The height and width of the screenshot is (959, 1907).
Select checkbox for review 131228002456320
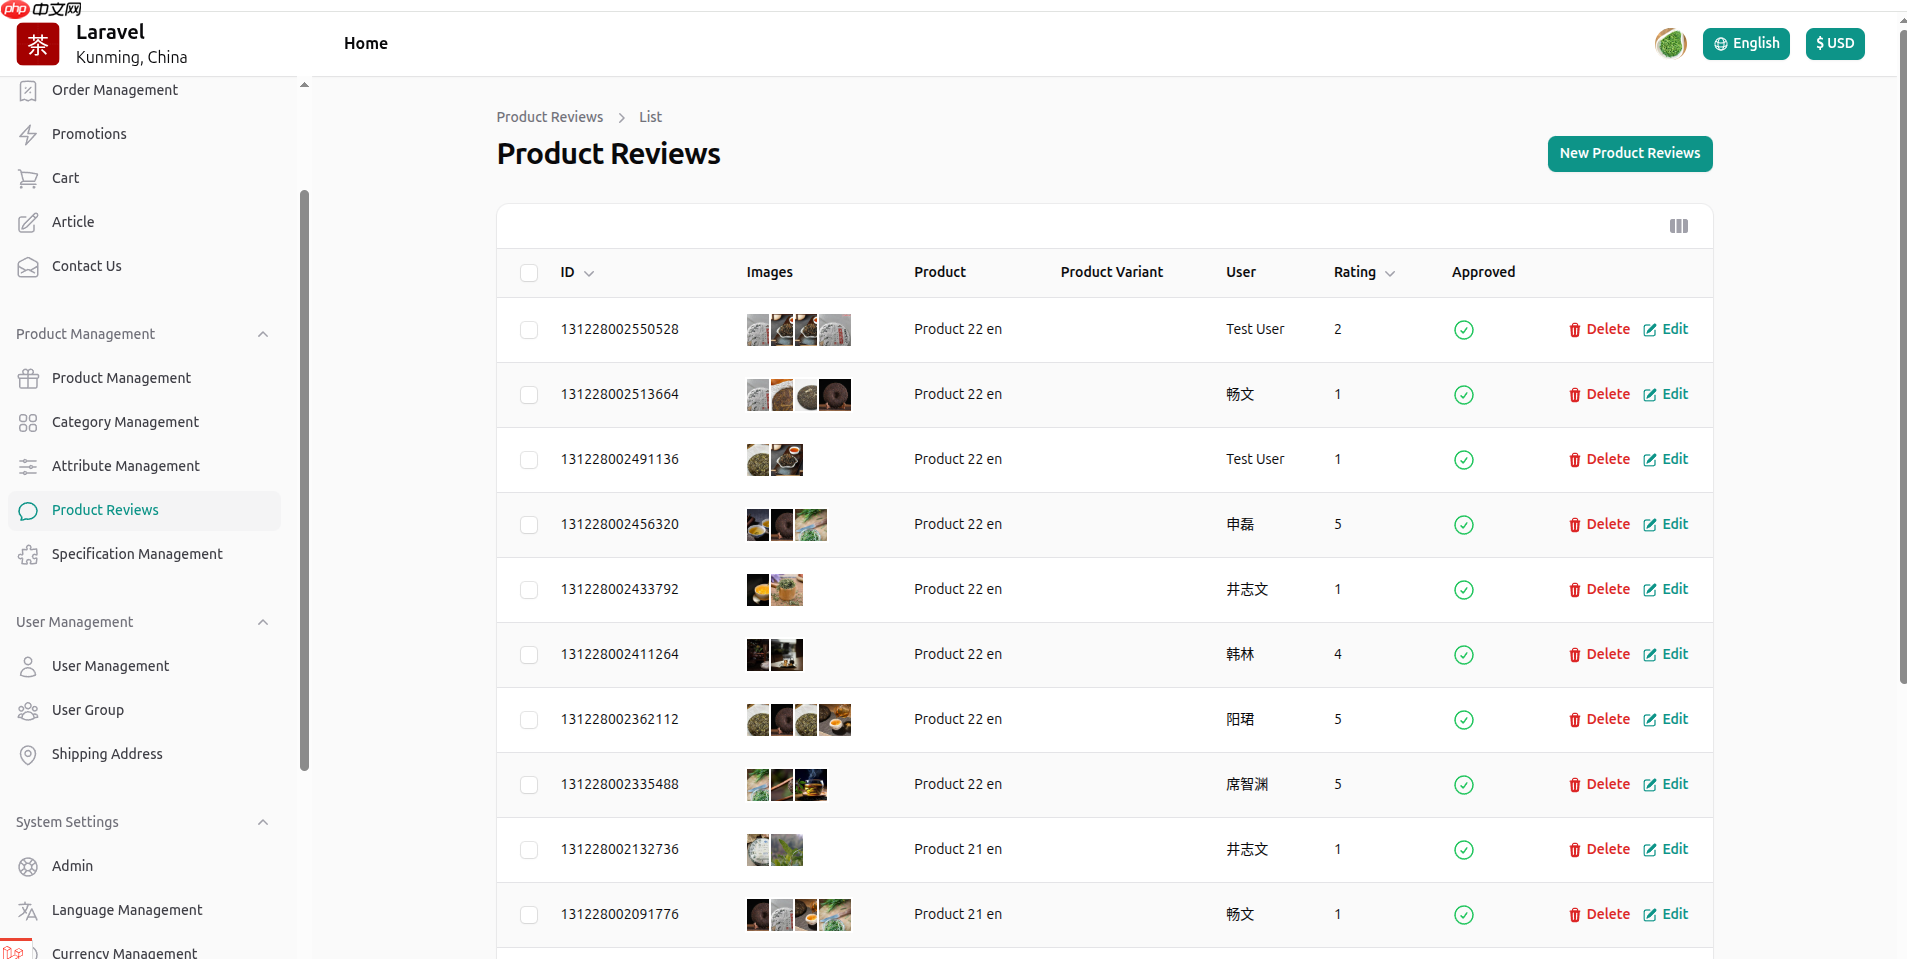[x=529, y=525]
